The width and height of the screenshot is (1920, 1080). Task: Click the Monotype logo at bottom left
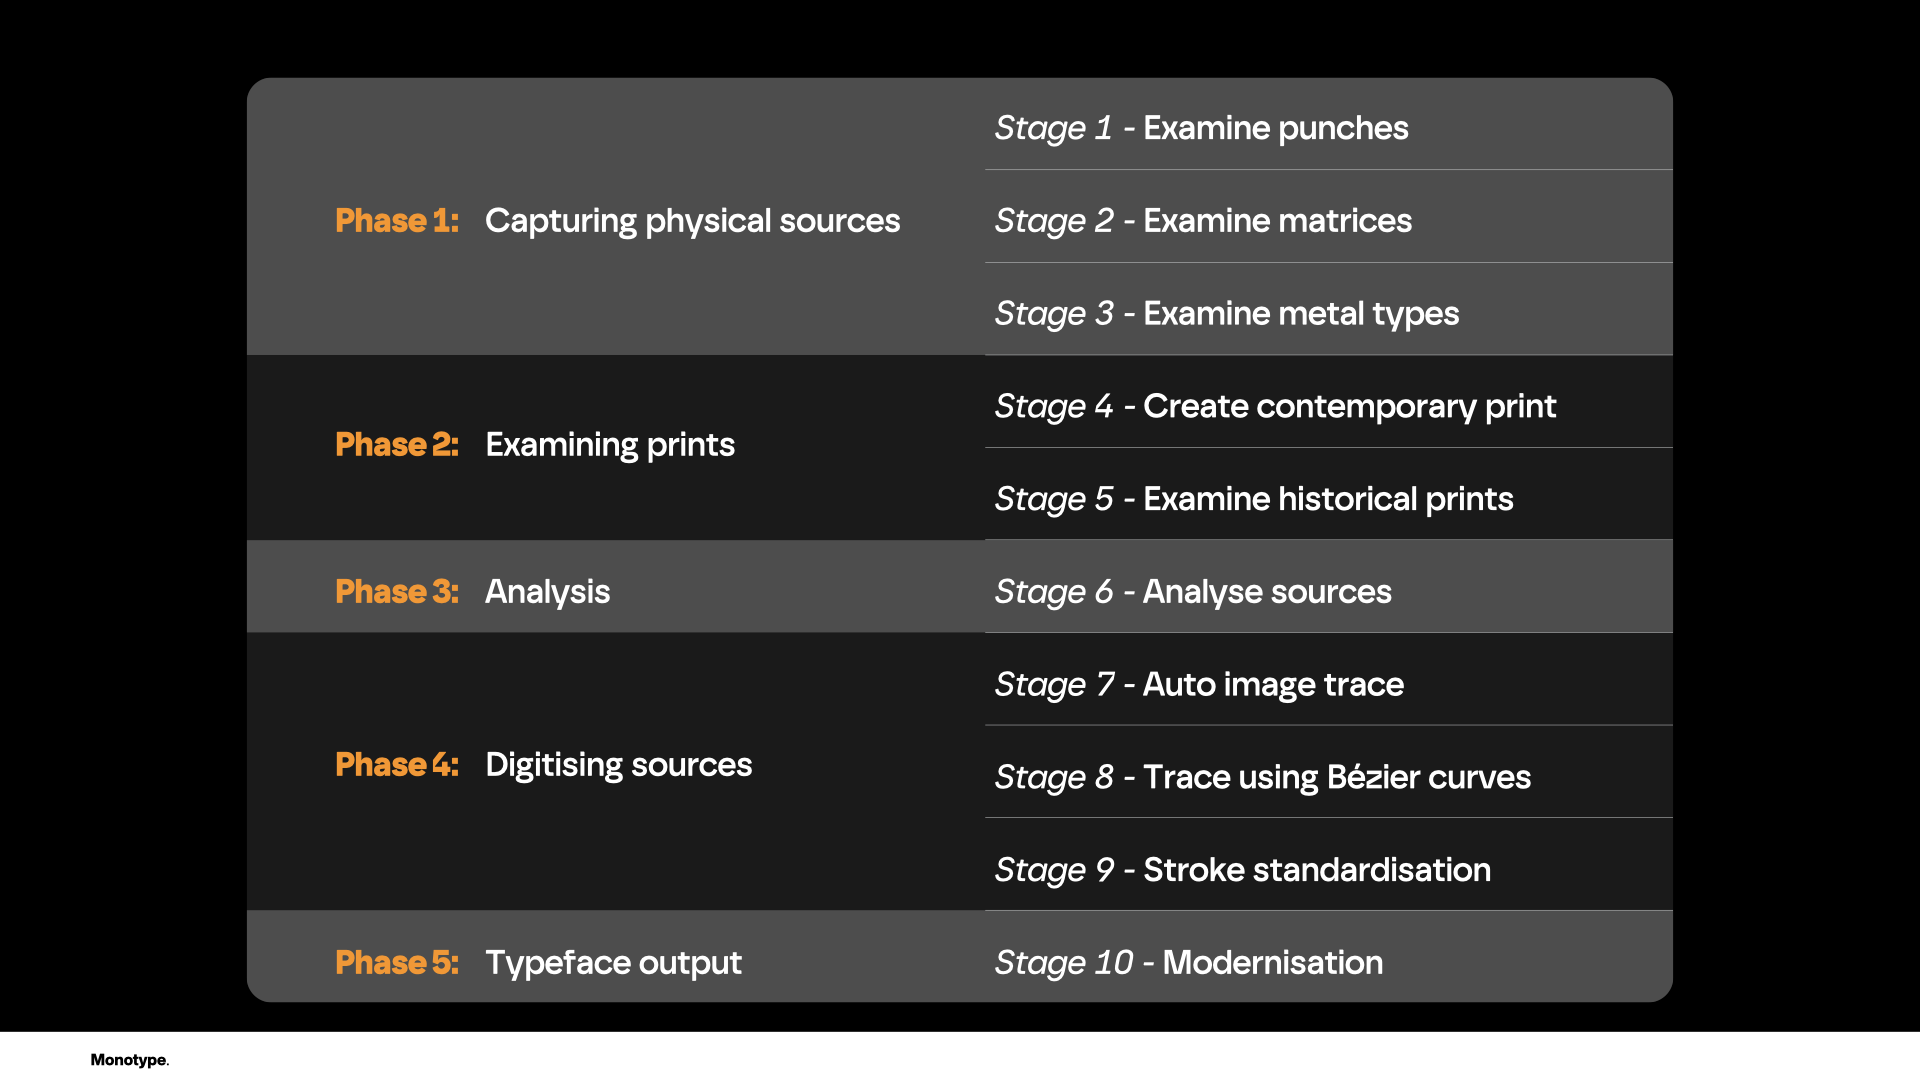130,1060
